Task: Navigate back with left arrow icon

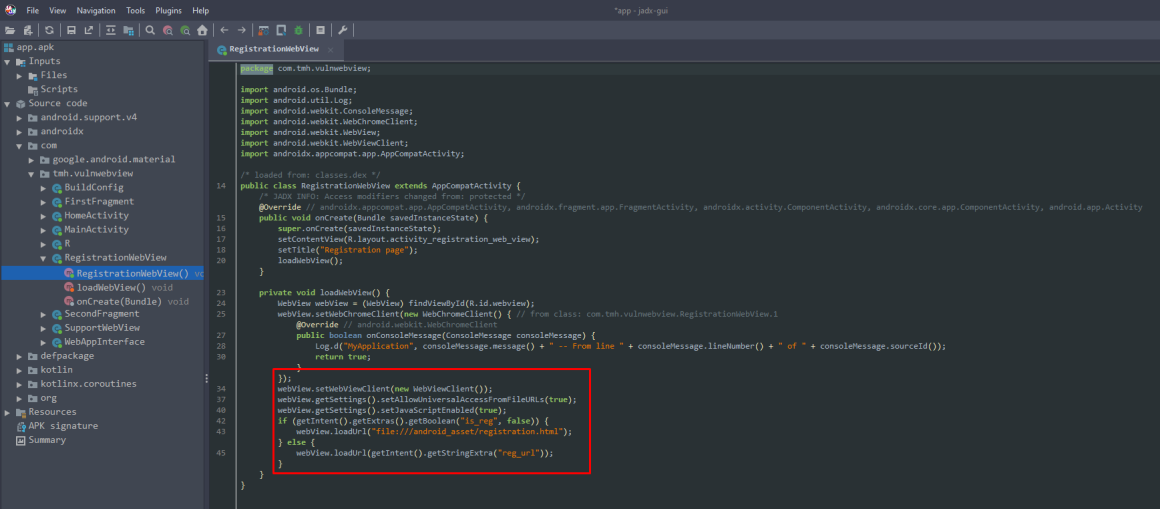Action: [x=224, y=30]
